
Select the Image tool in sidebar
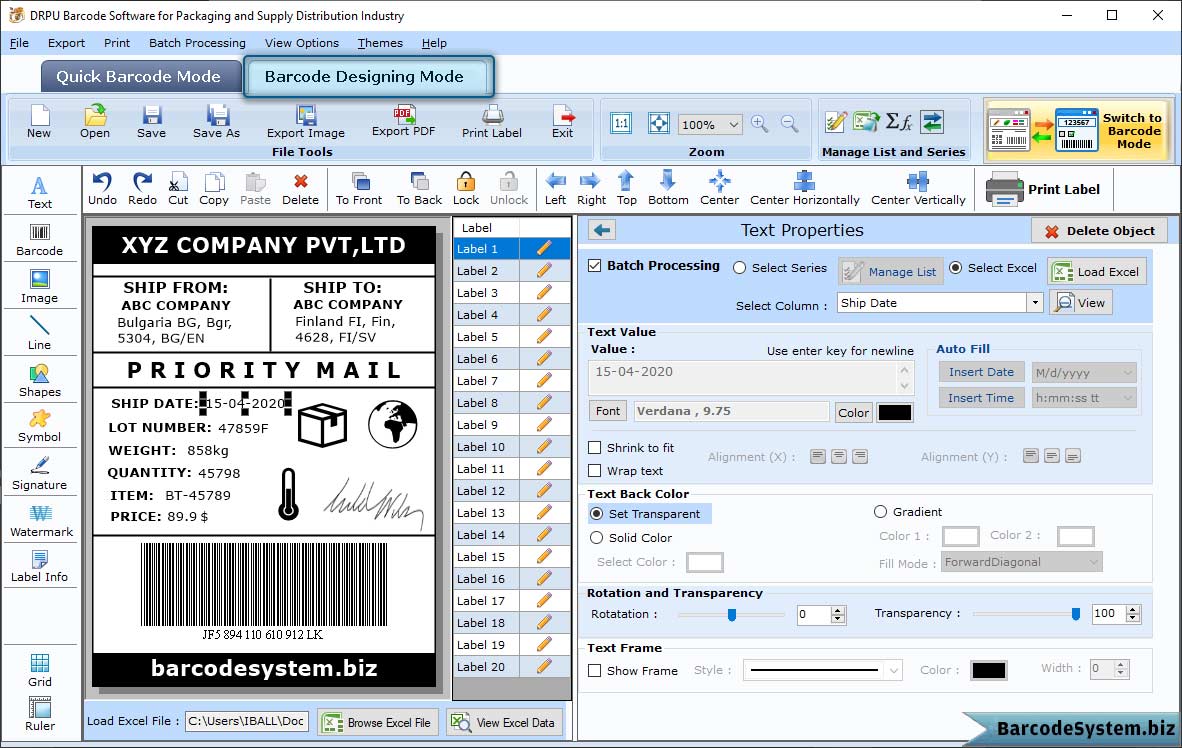click(x=39, y=287)
